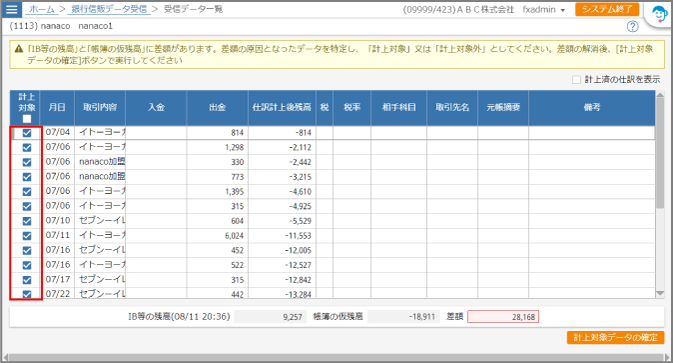673x363 pixels.
Task: Click the 備考 column header
Action: tap(592, 108)
